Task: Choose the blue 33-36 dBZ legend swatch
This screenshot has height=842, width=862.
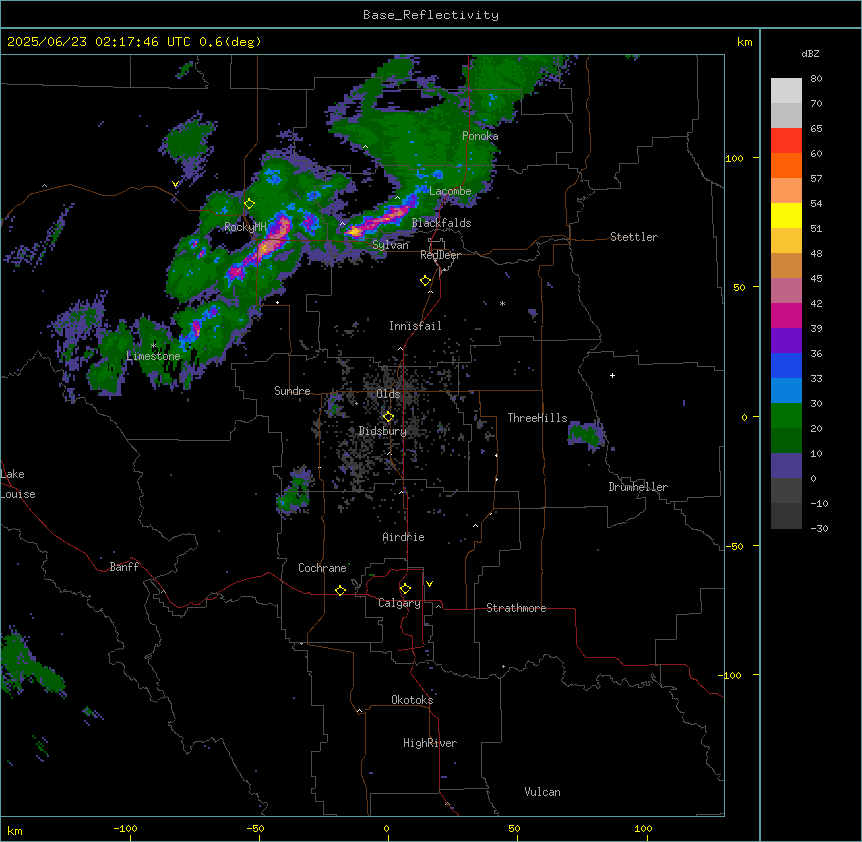Action: [x=786, y=365]
